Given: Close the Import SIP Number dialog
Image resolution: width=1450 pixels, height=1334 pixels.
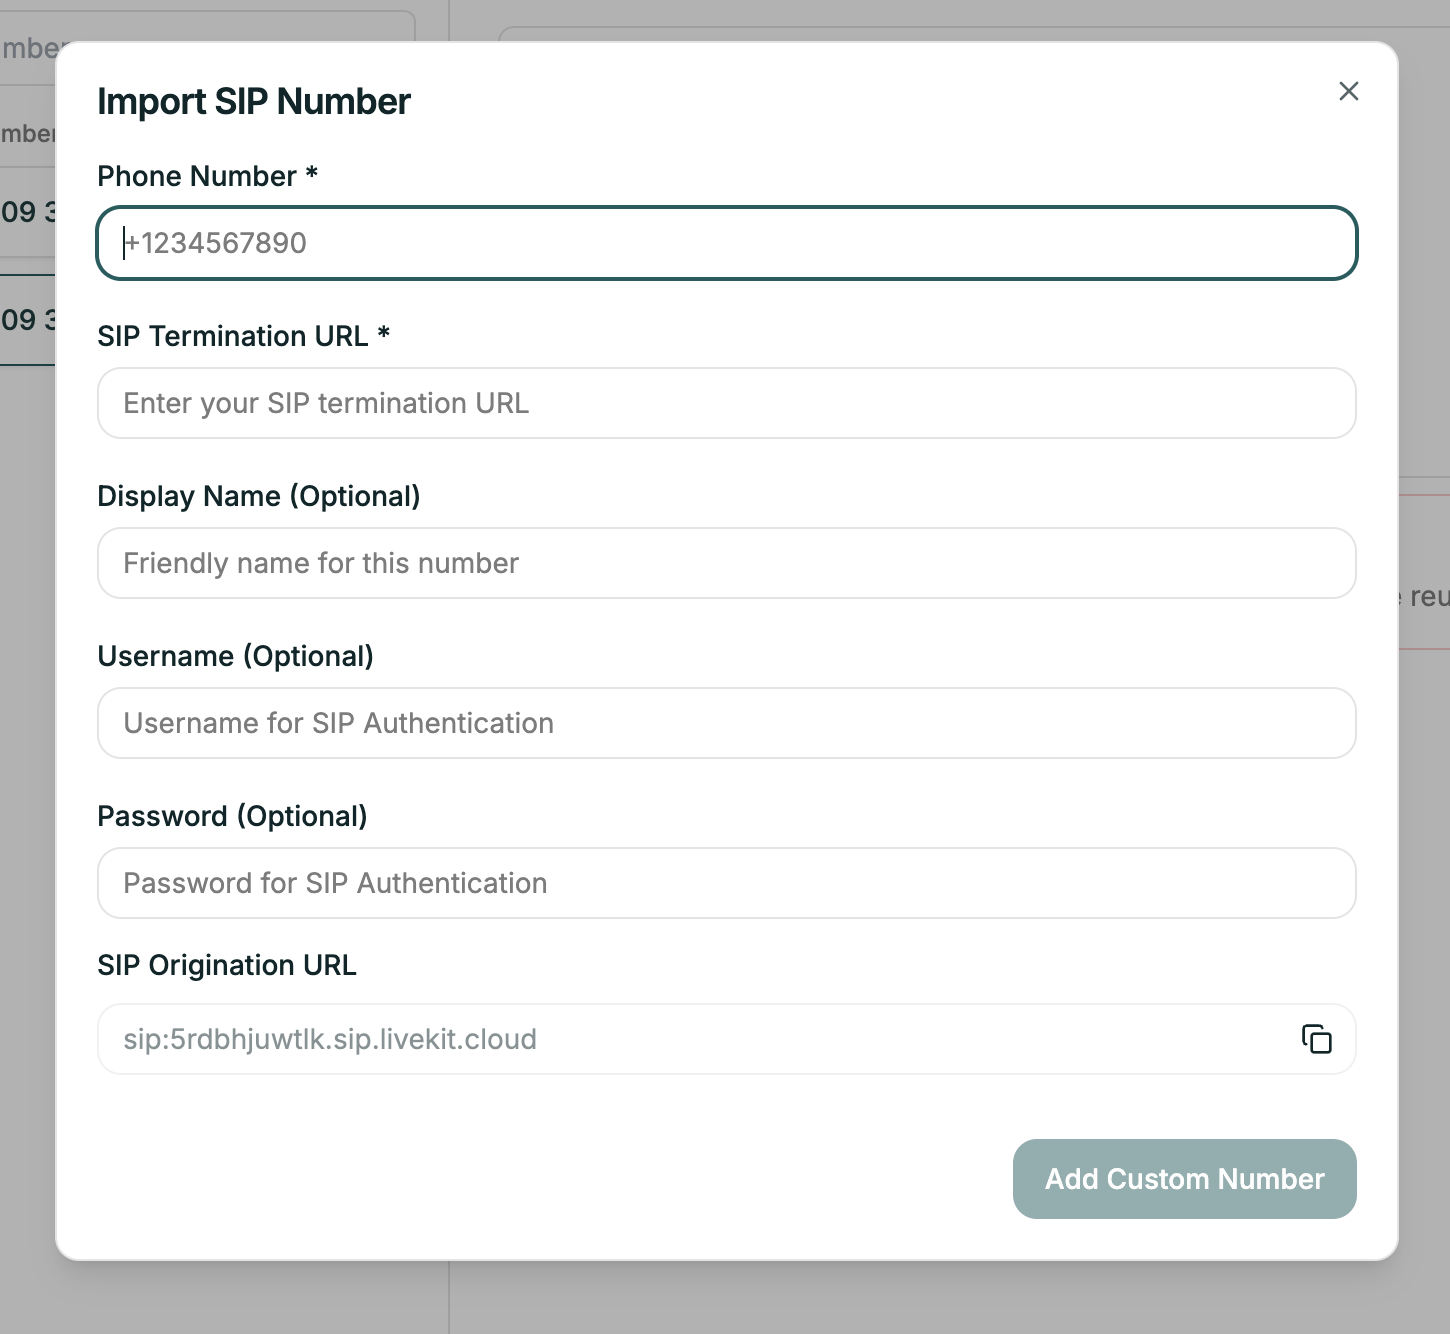Looking at the screenshot, I should (1348, 91).
